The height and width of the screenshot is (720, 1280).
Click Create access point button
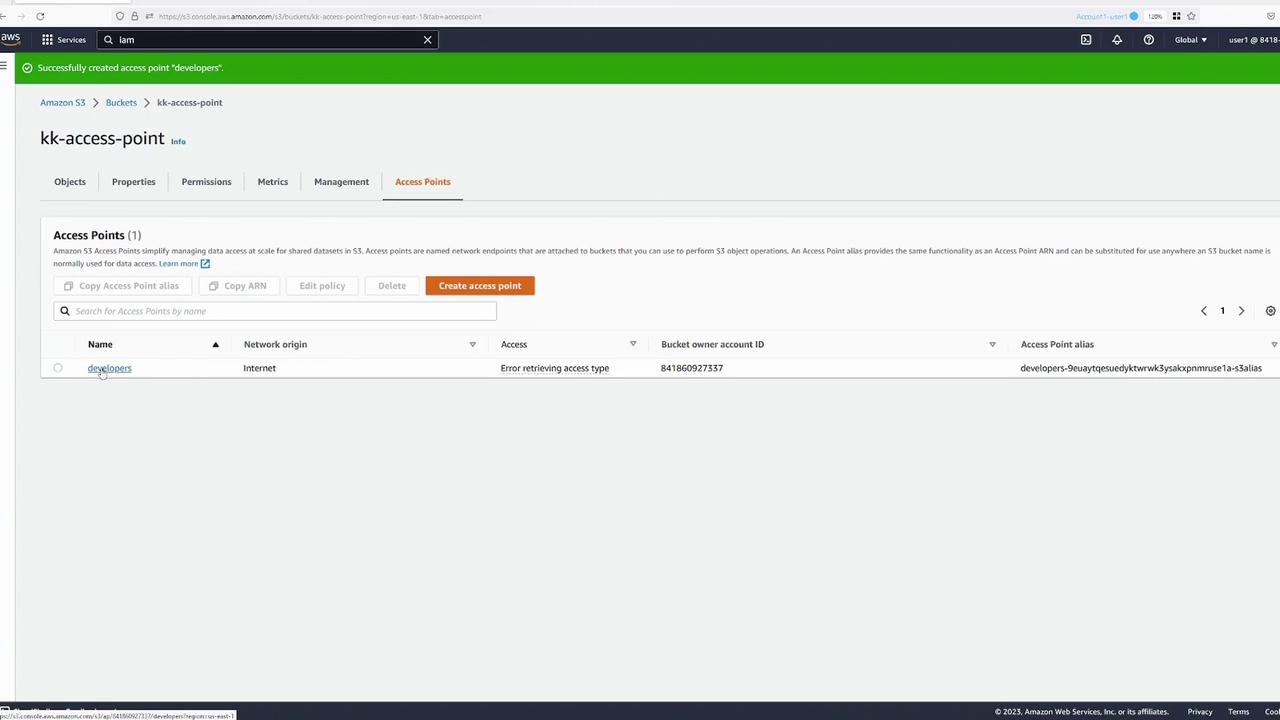[x=480, y=286]
